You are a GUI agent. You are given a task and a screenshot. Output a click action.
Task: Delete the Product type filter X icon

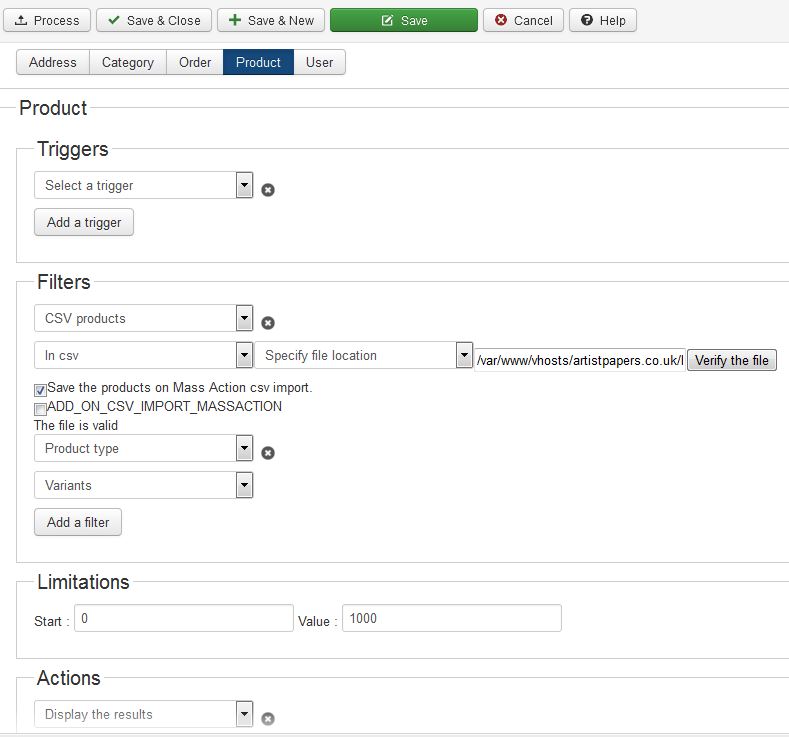pyautogui.click(x=268, y=453)
